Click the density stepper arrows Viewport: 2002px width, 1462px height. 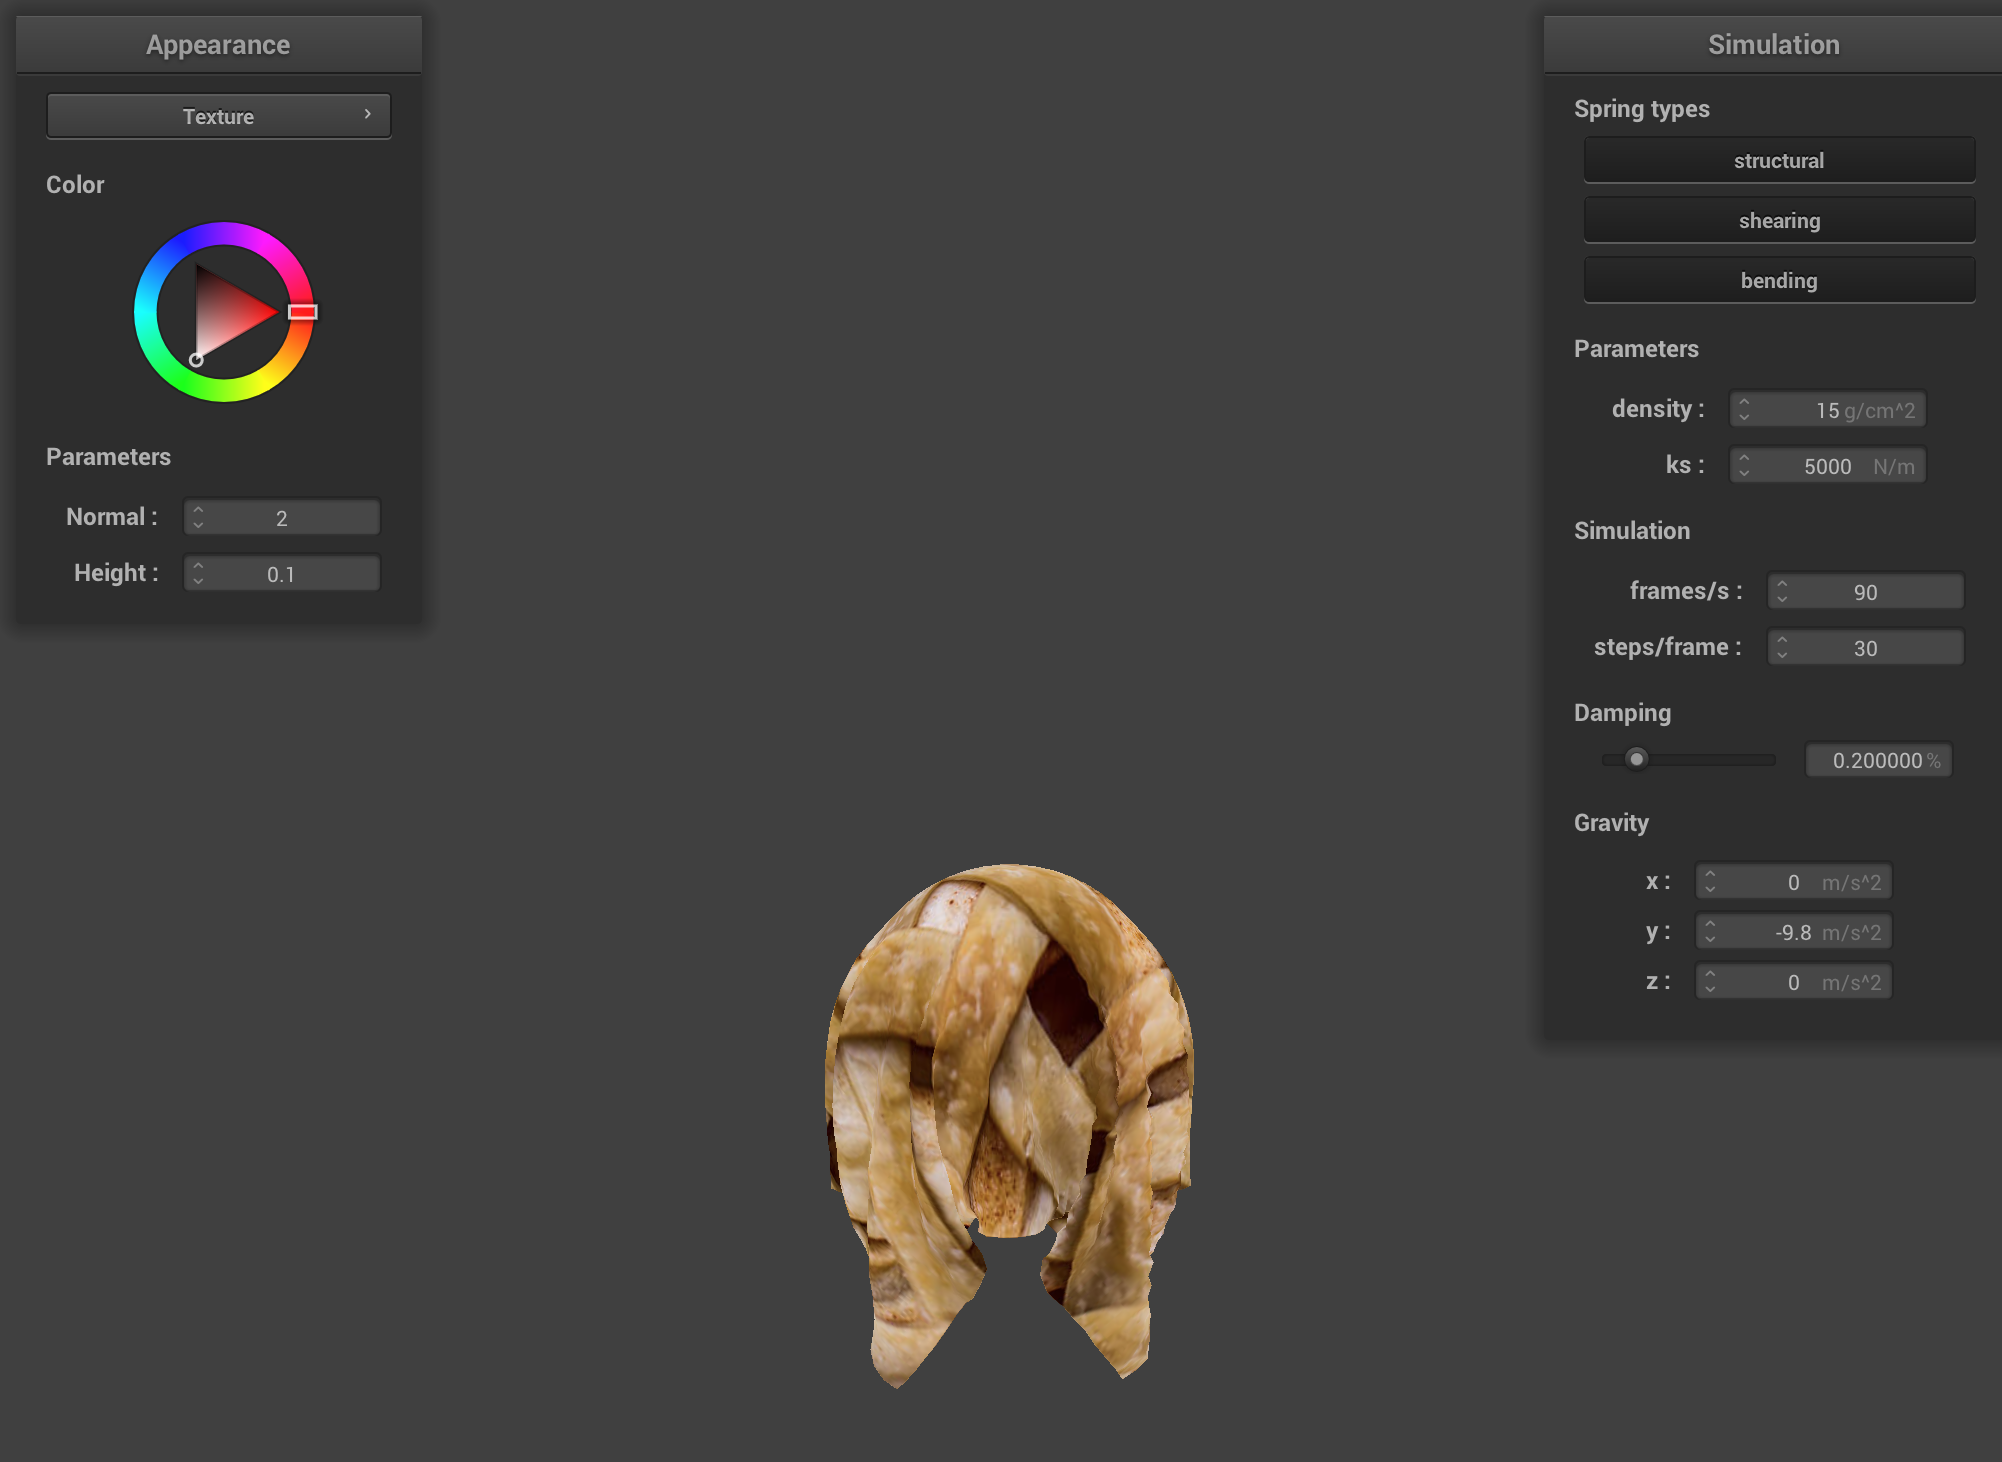click(x=1744, y=409)
